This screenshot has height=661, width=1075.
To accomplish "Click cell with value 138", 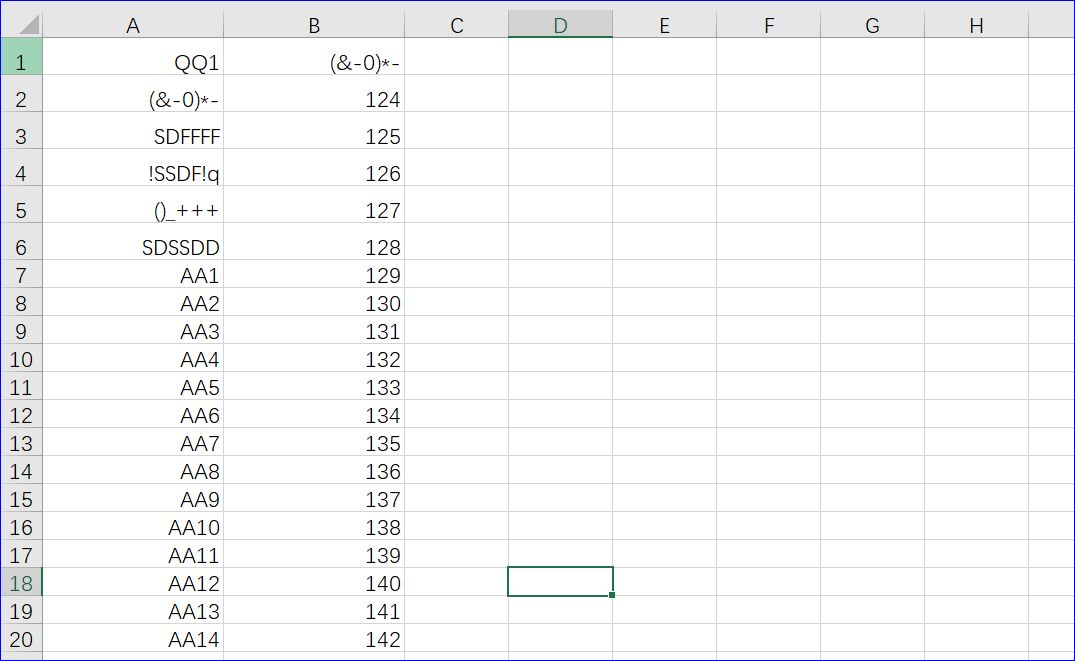I will [314, 526].
